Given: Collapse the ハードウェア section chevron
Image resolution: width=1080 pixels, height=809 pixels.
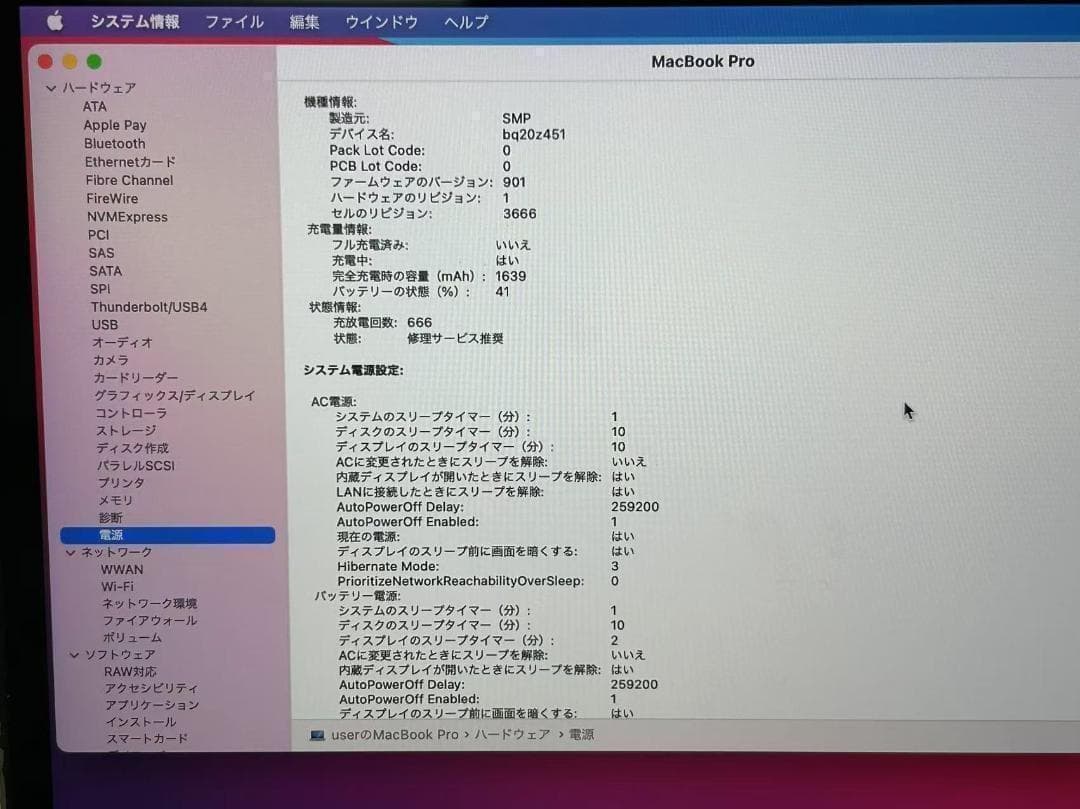Looking at the screenshot, I should pos(51,88).
